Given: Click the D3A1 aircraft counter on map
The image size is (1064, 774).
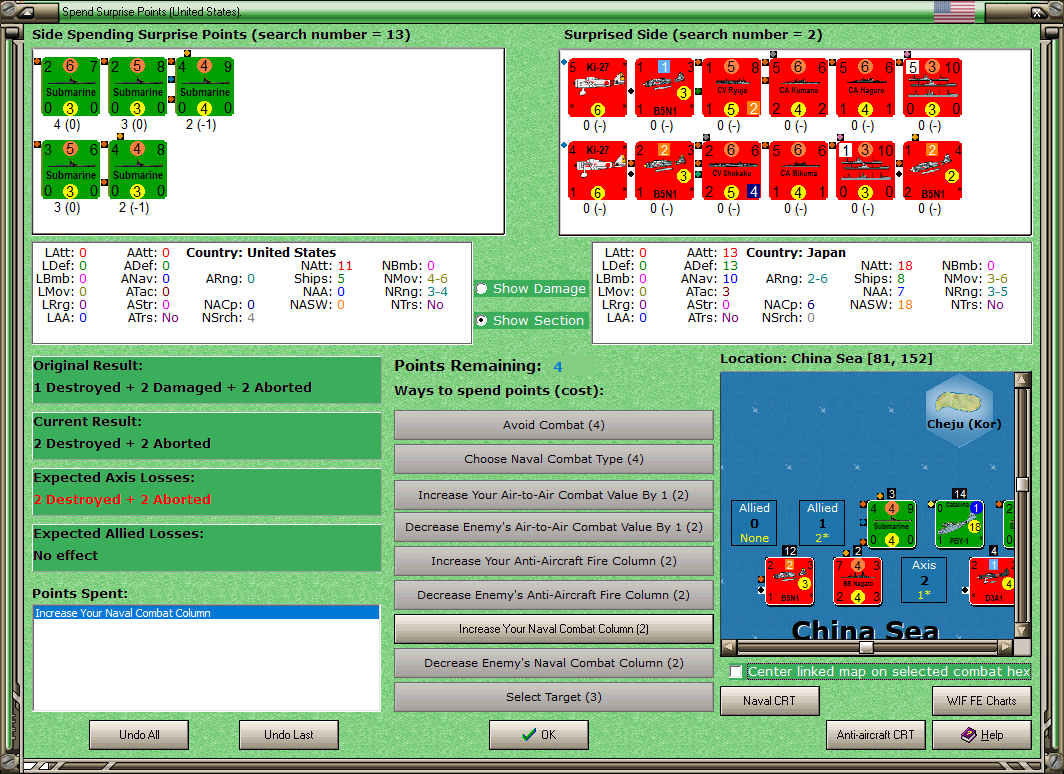Looking at the screenshot, I should tap(992, 581).
